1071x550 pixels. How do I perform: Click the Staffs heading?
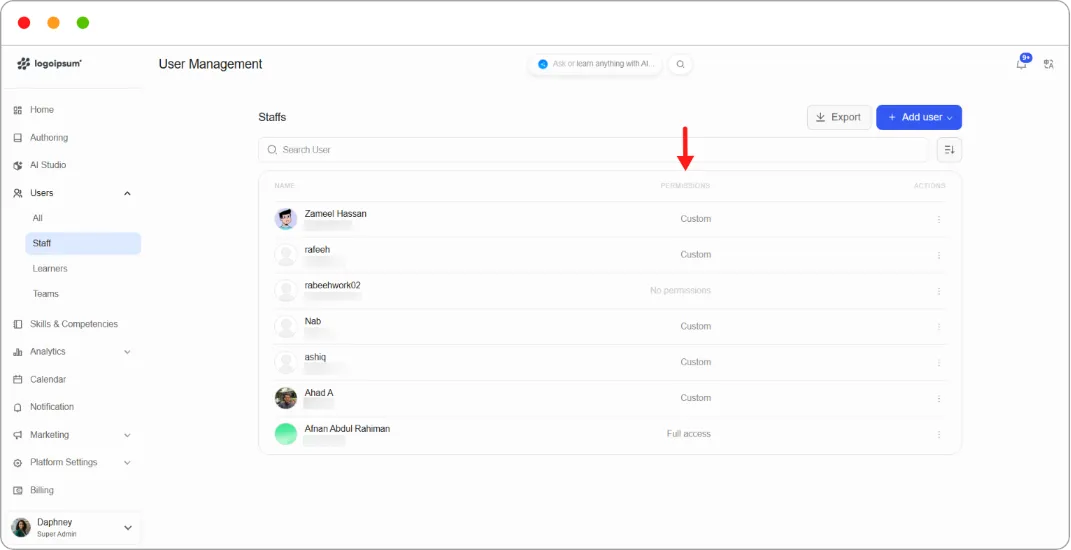(x=272, y=117)
